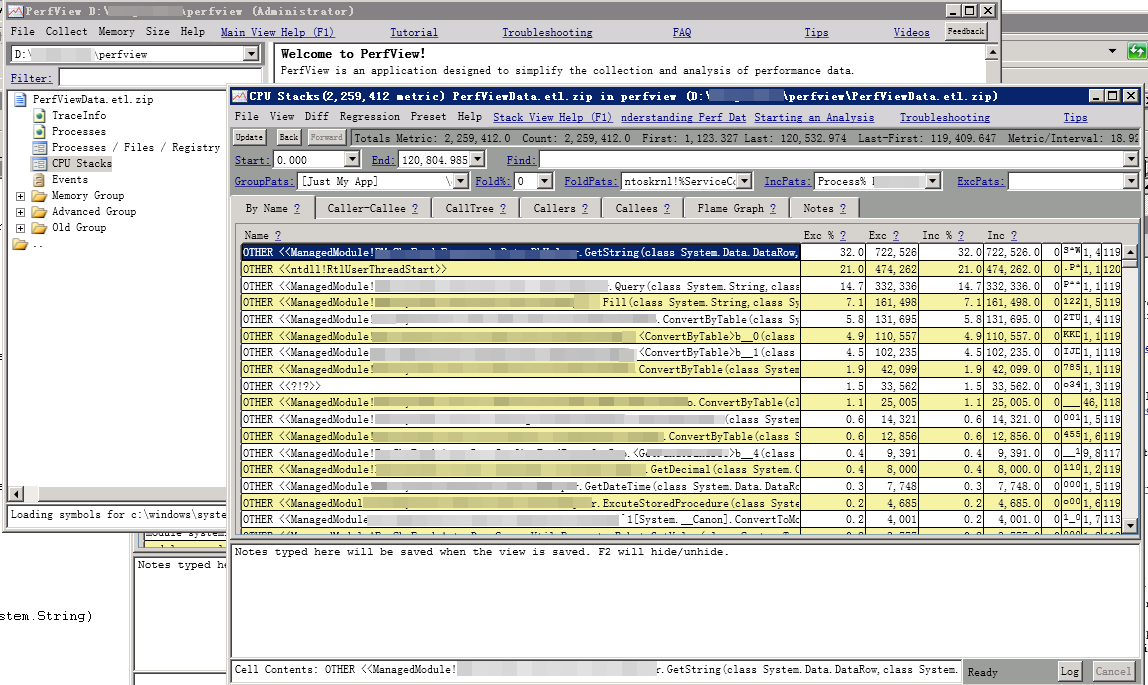Switch to the Callers tab

[x=560, y=209]
